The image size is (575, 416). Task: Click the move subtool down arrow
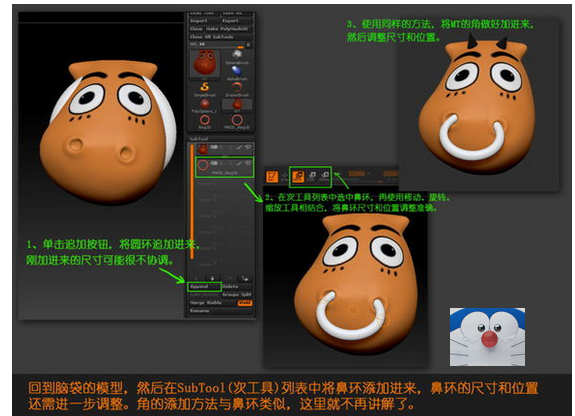[x=213, y=278]
